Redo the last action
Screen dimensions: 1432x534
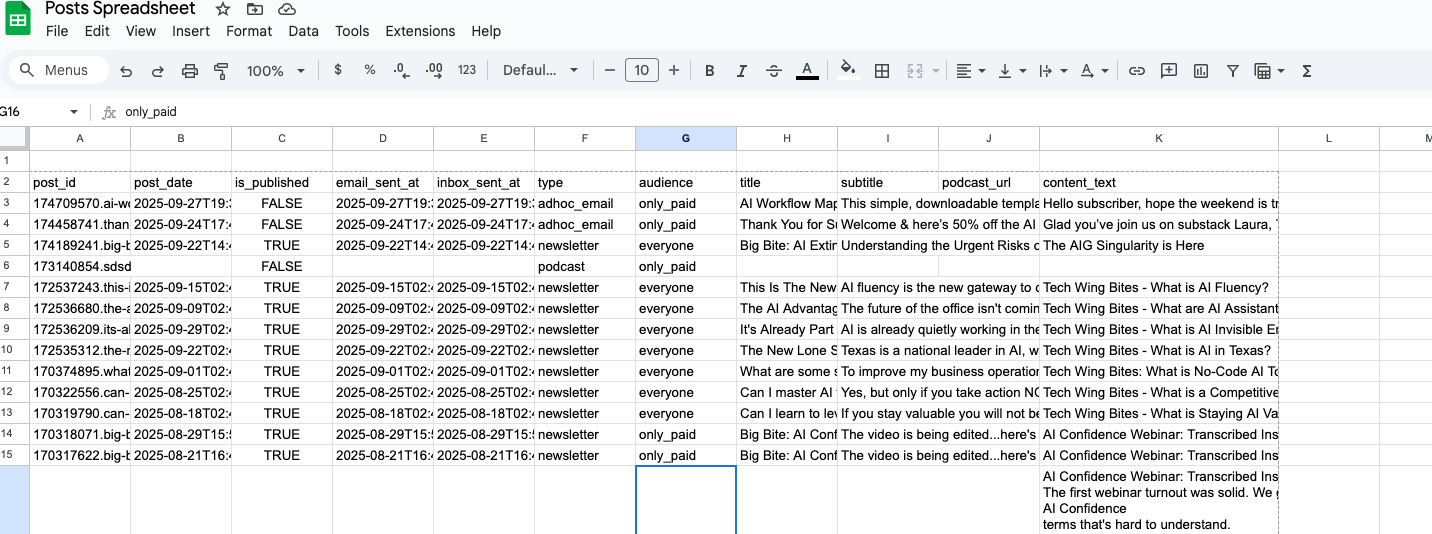click(x=158, y=71)
